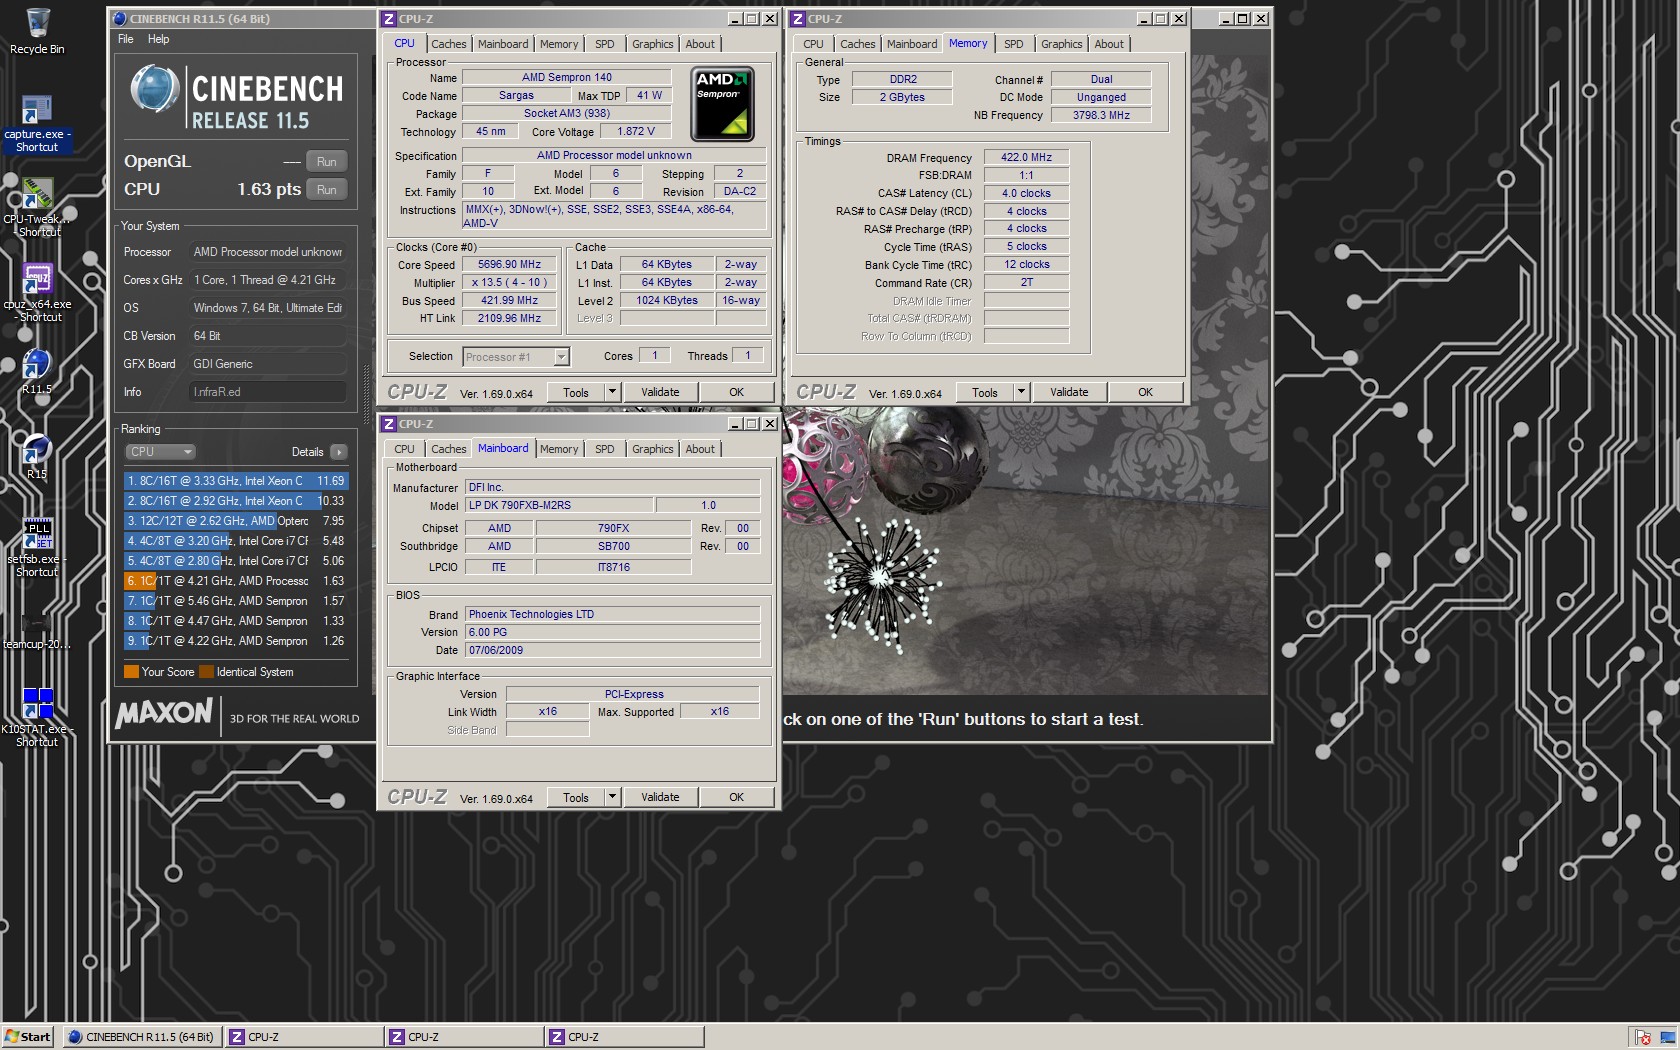This screenshot has width=1680, height=1050.
Task: Open setfsb.exe shortcut icon
Action: click(x=37, y=547)
